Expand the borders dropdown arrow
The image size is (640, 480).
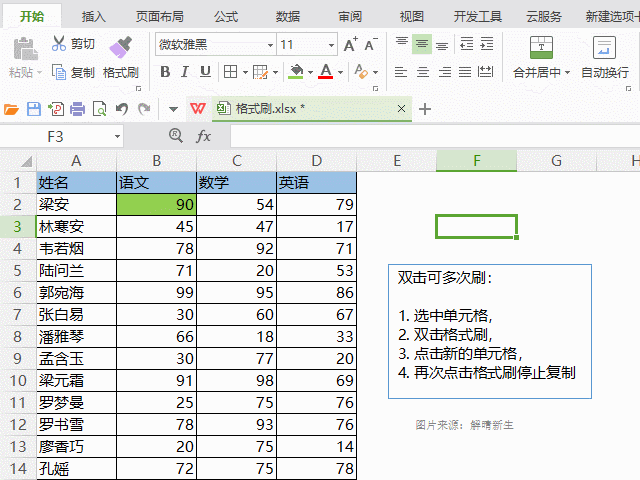tap(245, 73)
